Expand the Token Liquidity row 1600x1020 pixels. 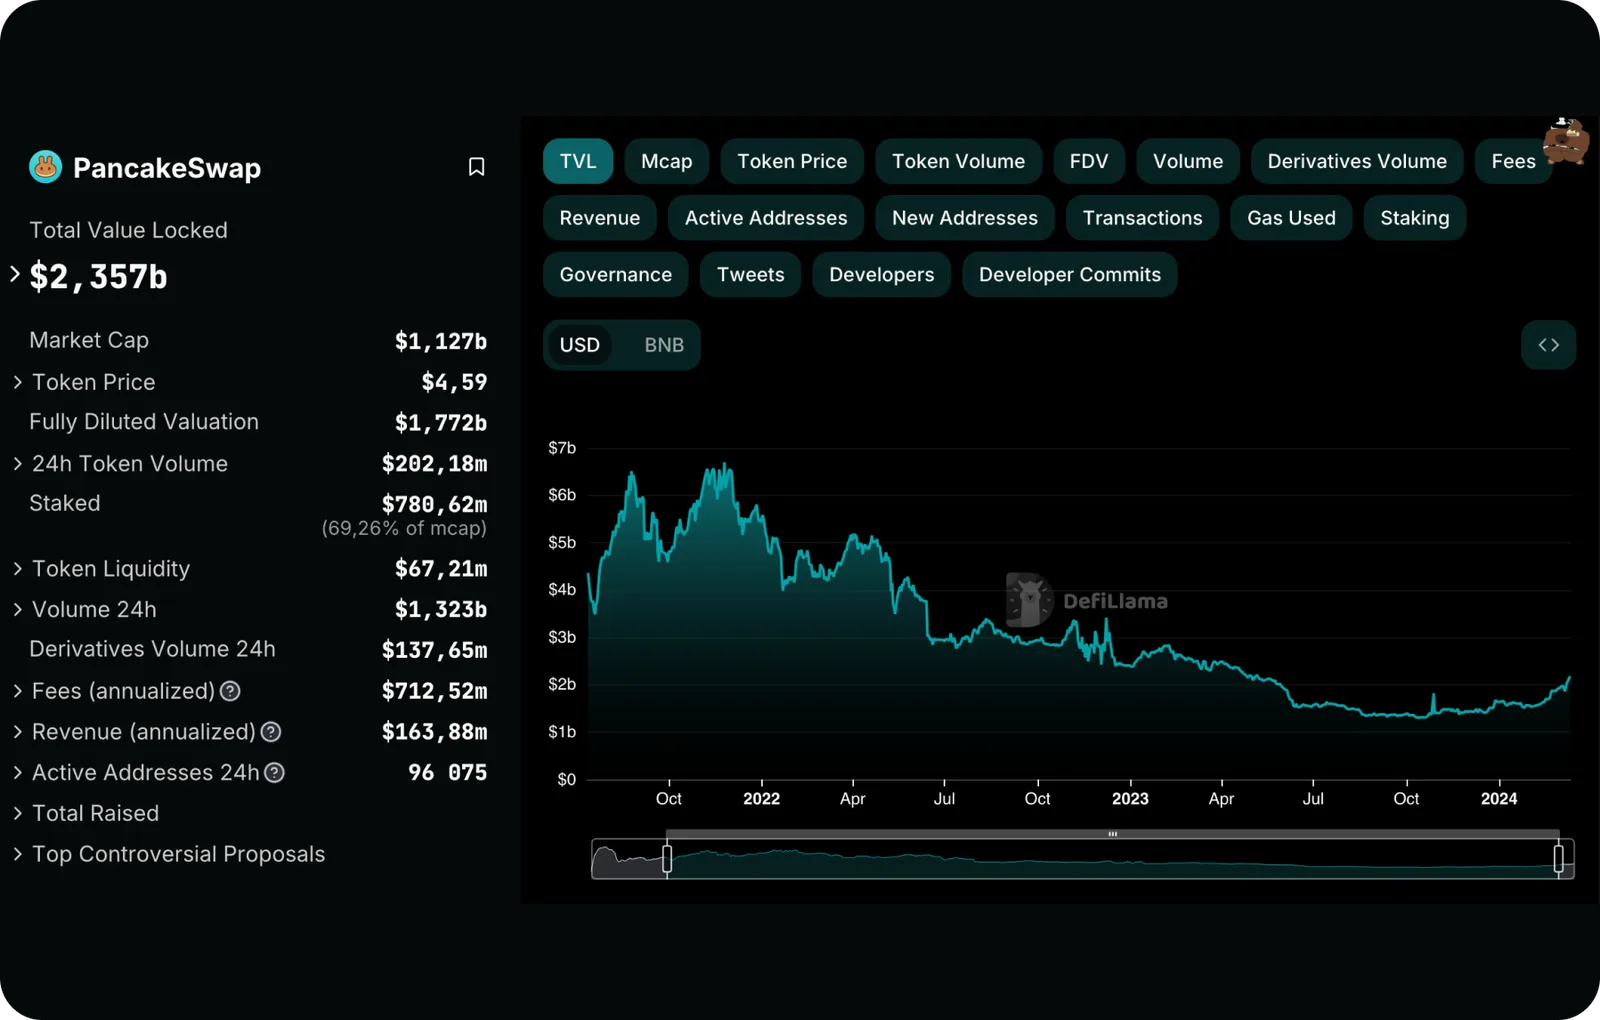pyautogui.click(x=18, y=569)
